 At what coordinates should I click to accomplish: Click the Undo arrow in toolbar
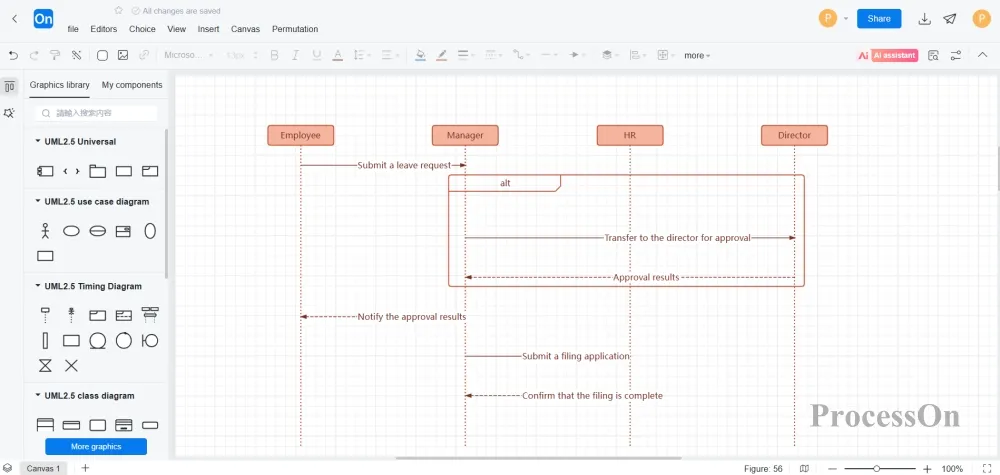coord(13,55)
